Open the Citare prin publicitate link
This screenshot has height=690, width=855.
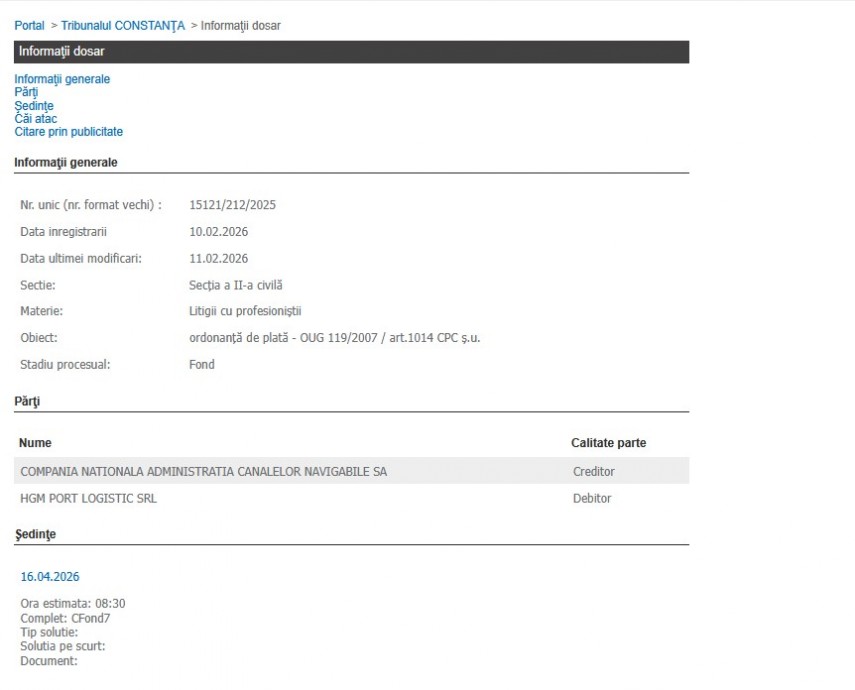coord(68,131)
